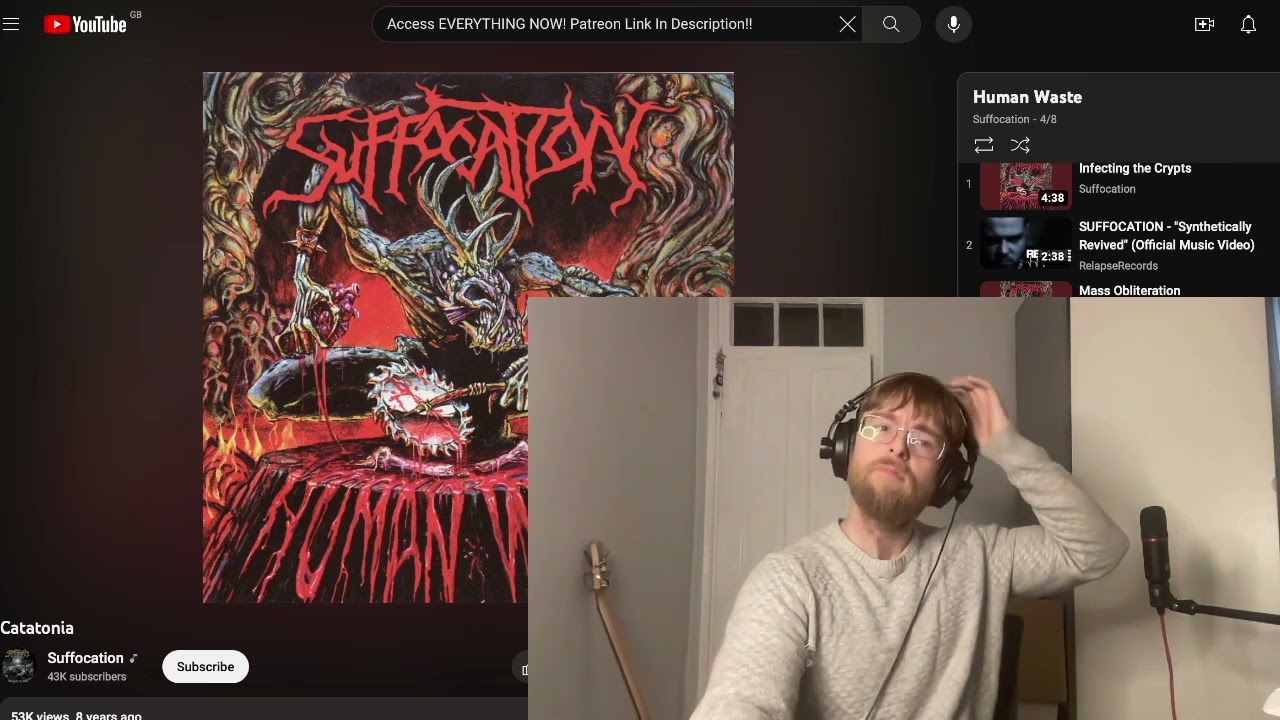Click '43K subscribers' text
The image size is (1280, 720).
coord(87,677)
